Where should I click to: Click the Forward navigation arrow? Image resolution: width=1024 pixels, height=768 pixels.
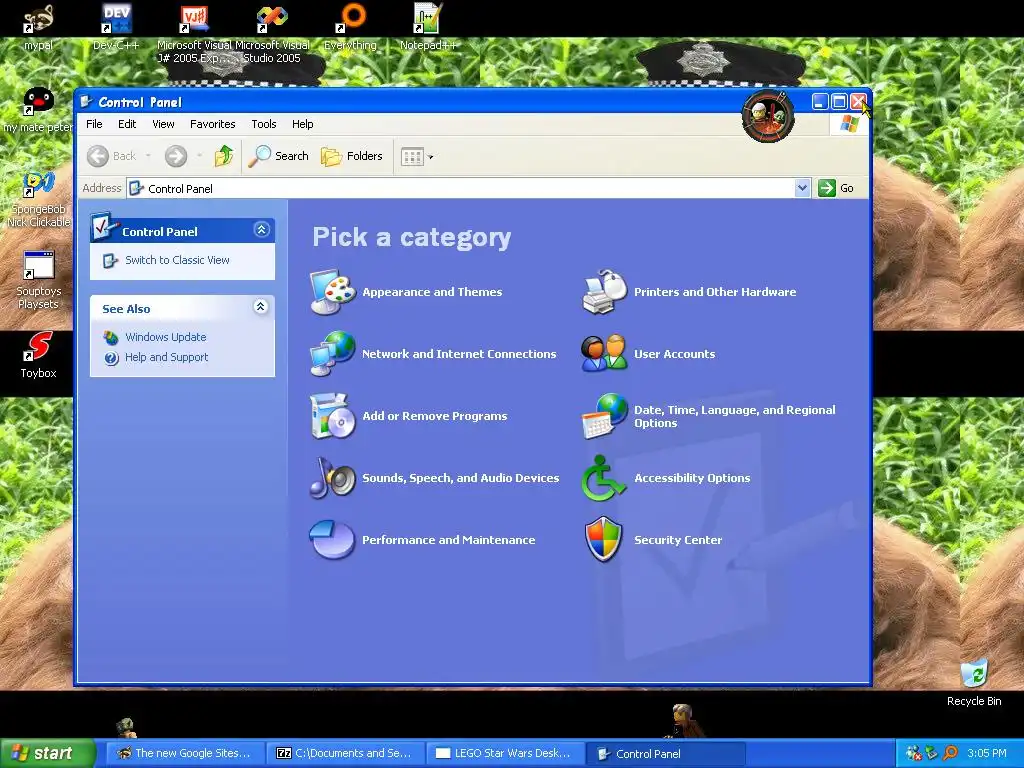[x=176, y=156]
